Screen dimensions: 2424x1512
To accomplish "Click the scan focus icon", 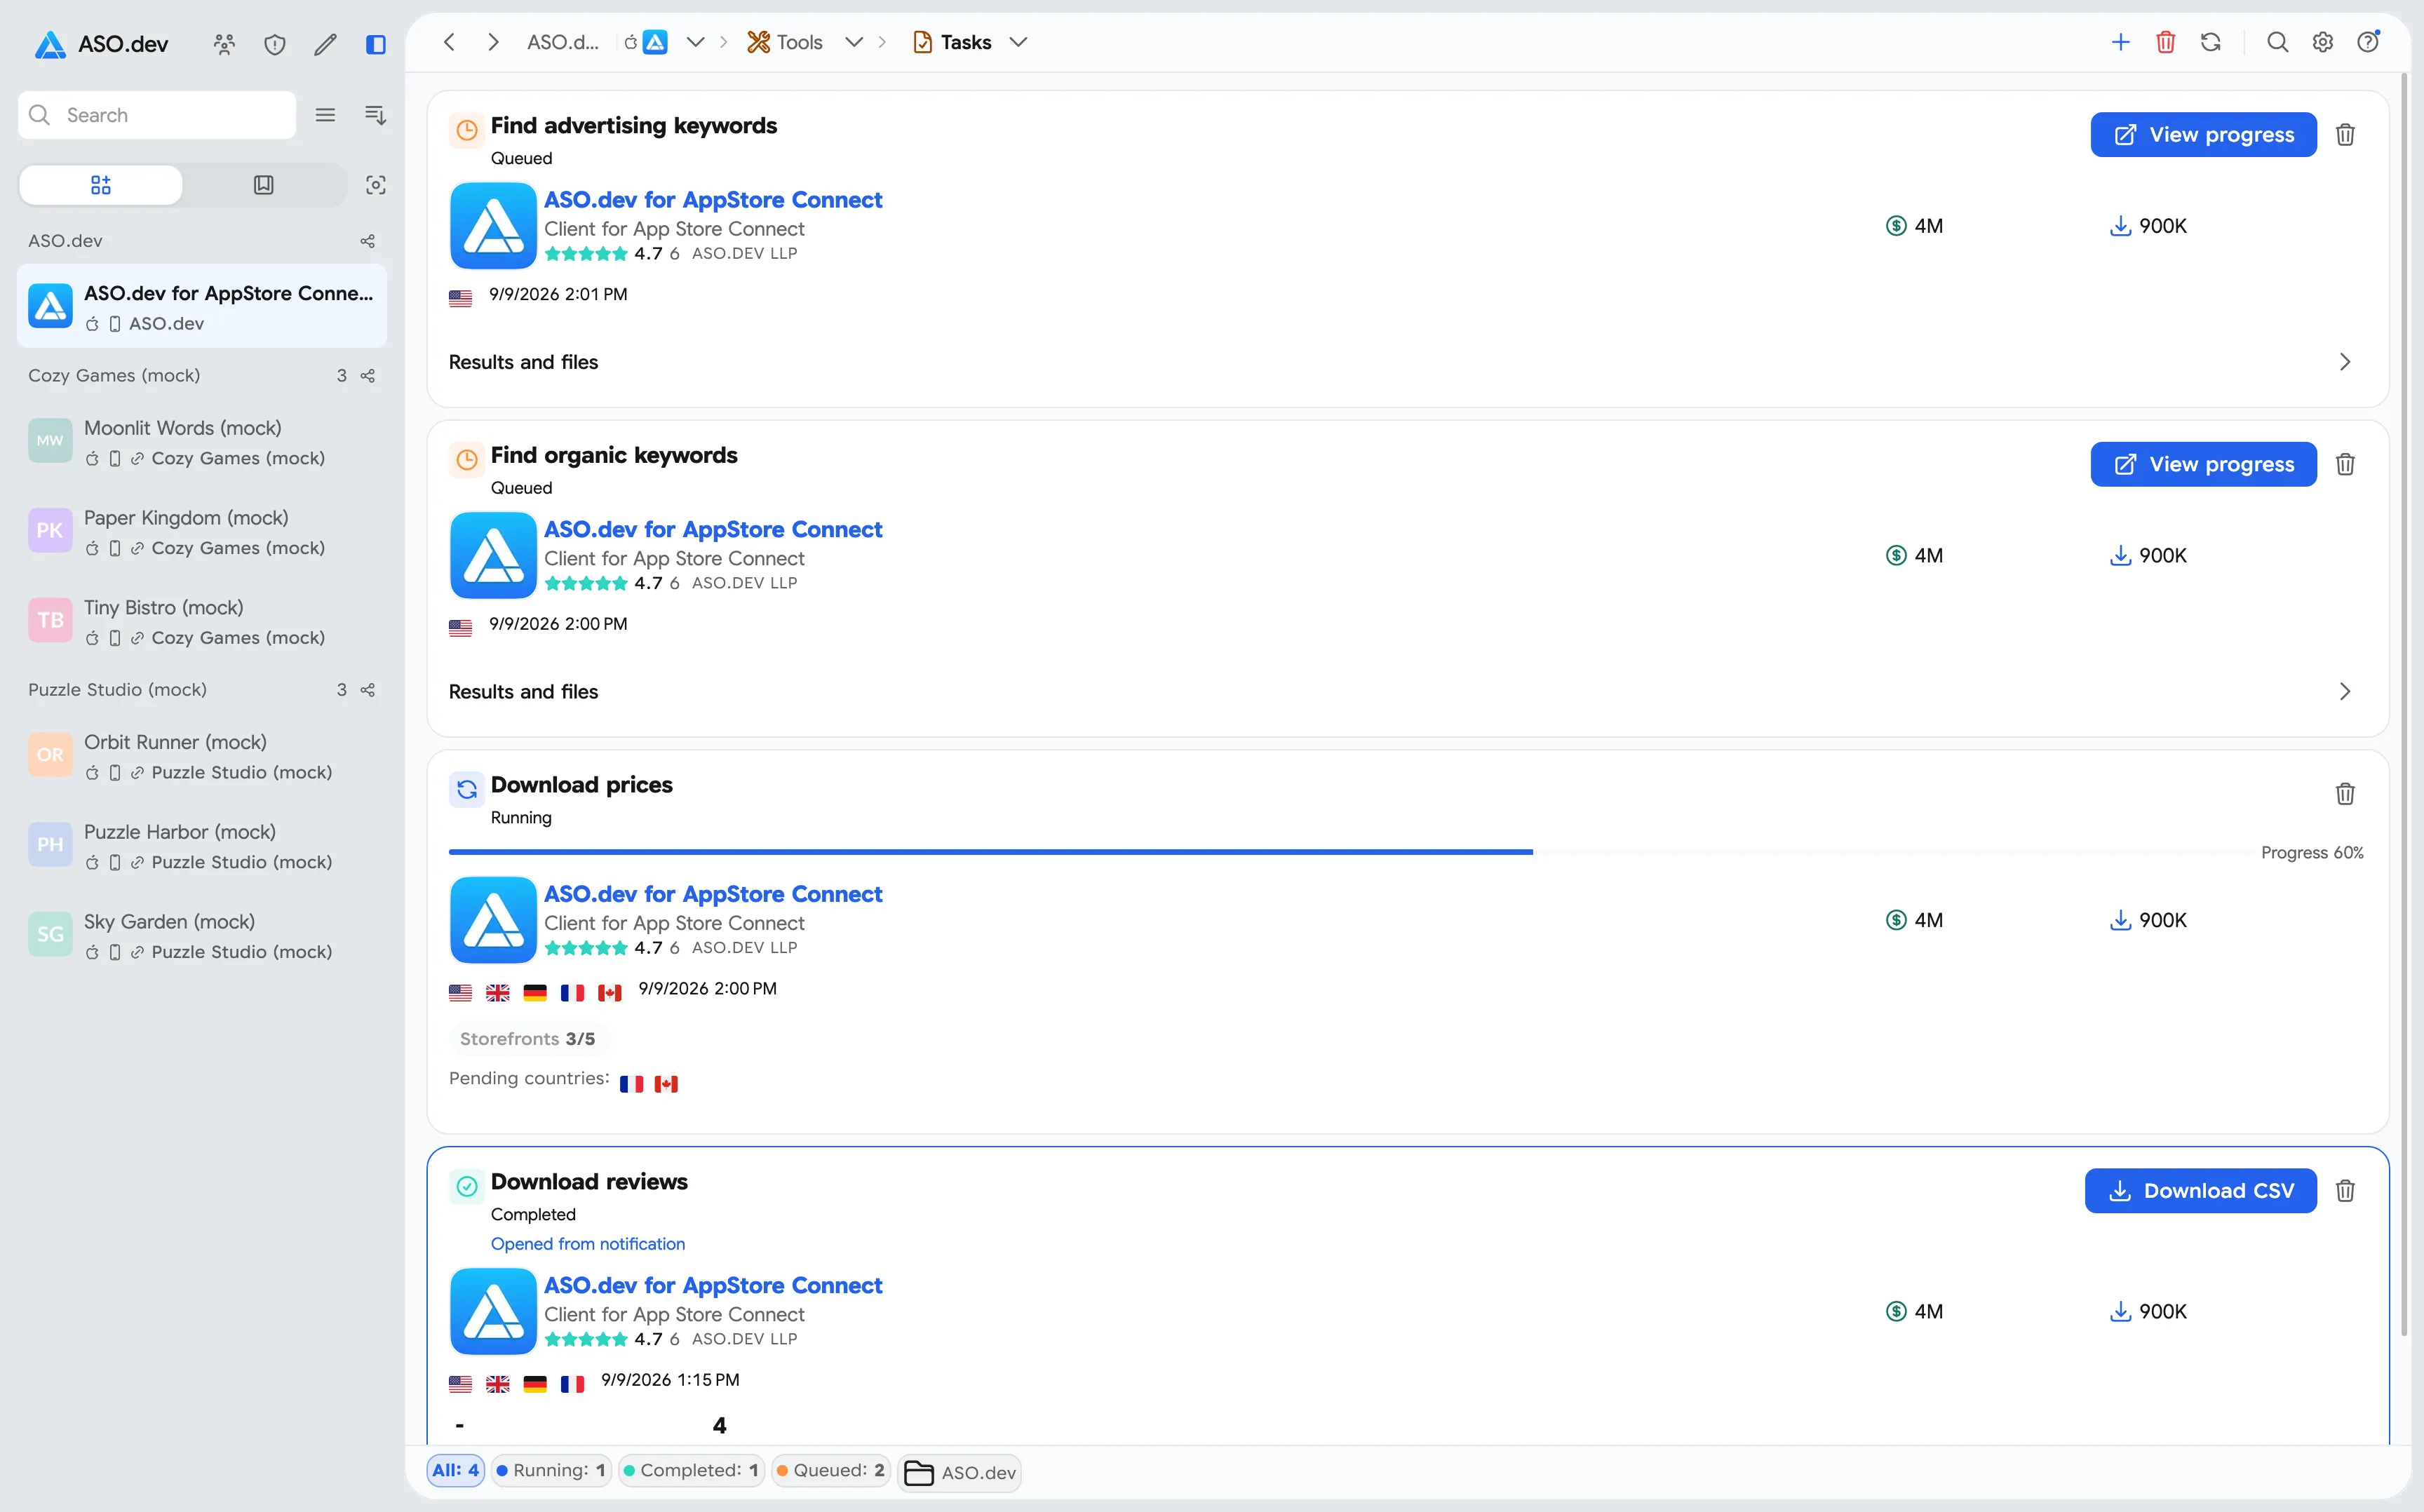I will (x=376, y=185).
